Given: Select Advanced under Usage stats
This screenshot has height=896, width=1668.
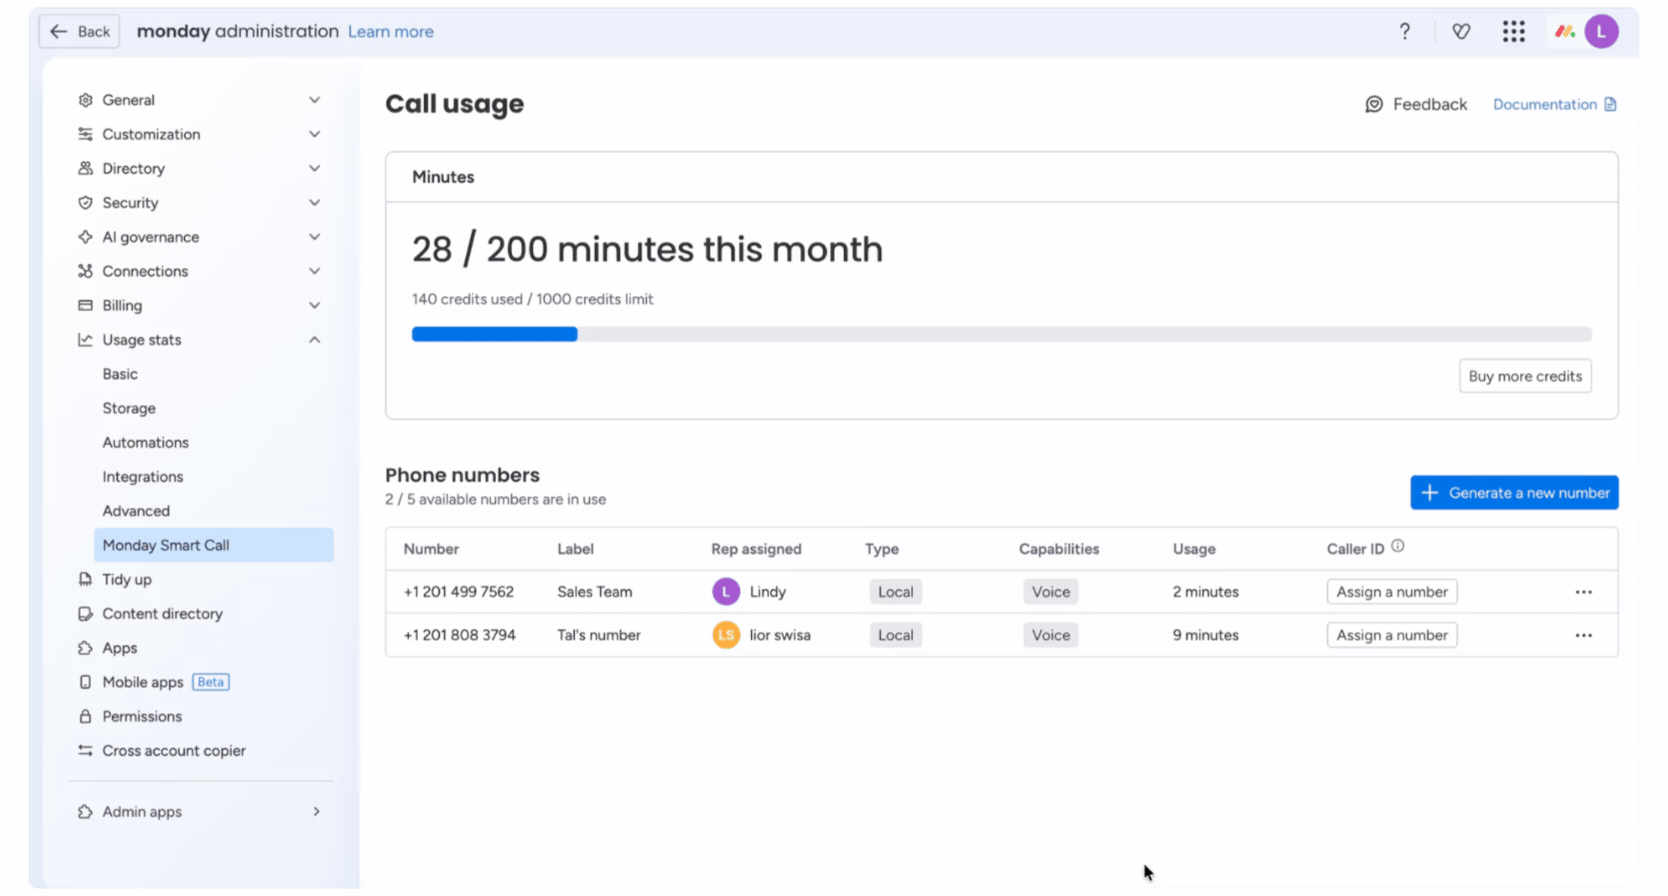Looking at the screenshot, I should (136, 511).
